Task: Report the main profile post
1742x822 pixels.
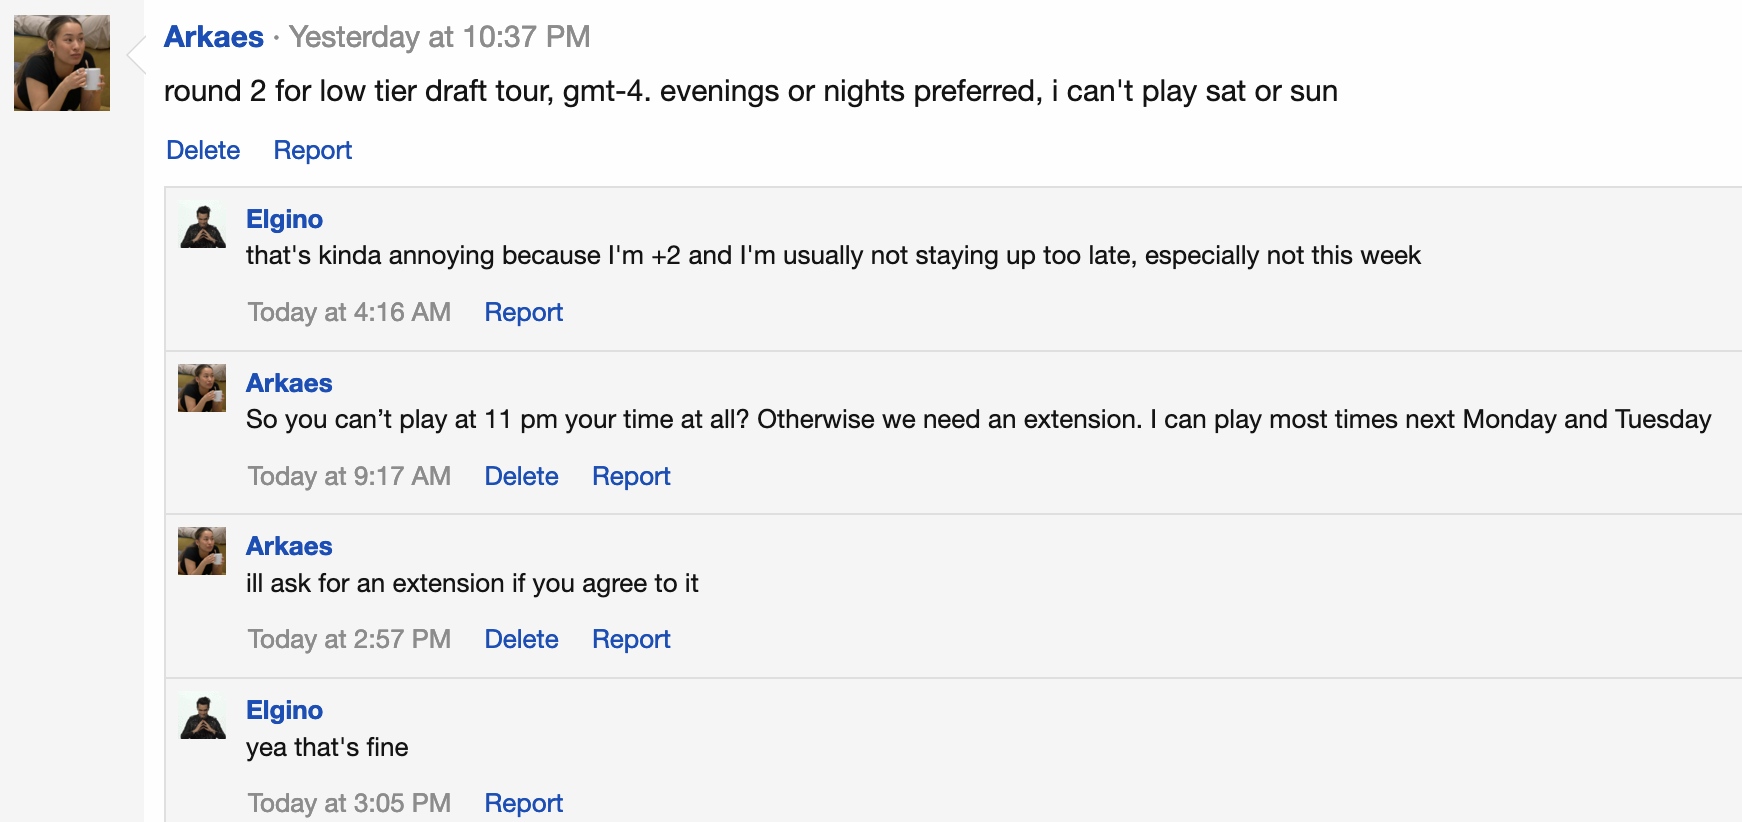Action: pyautogui.click(x=313, y=150)
